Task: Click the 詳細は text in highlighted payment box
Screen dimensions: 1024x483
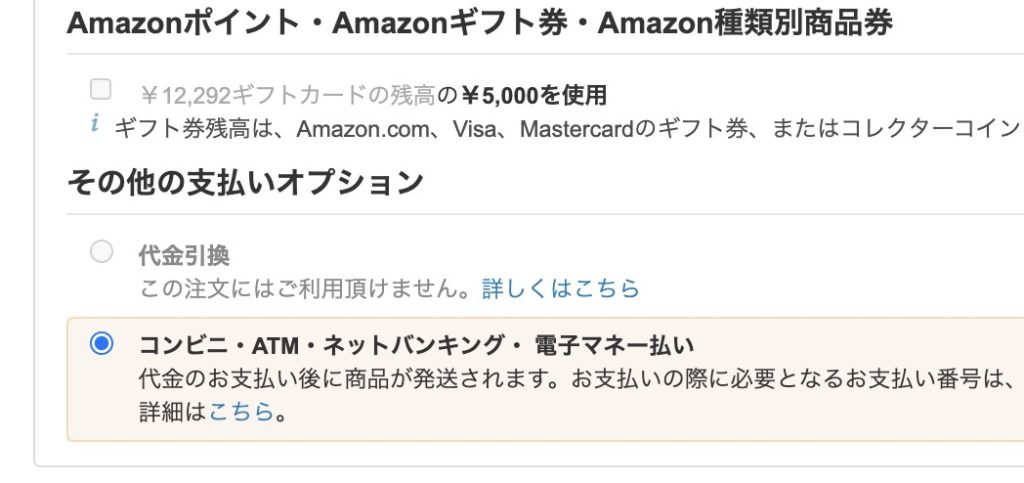Action: (173, 412)
